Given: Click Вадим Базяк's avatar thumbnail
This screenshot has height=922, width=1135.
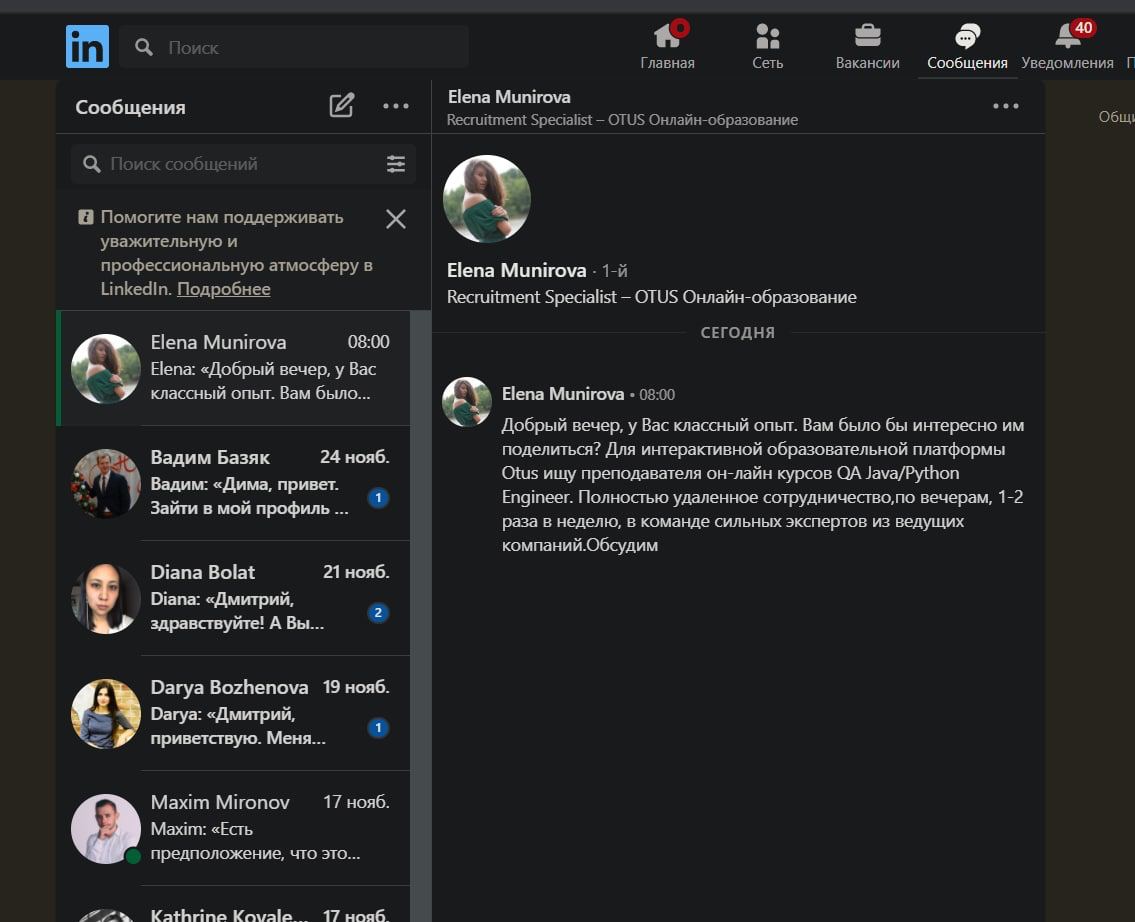Looking at the screenshot, I should click(x=106, y=483).
